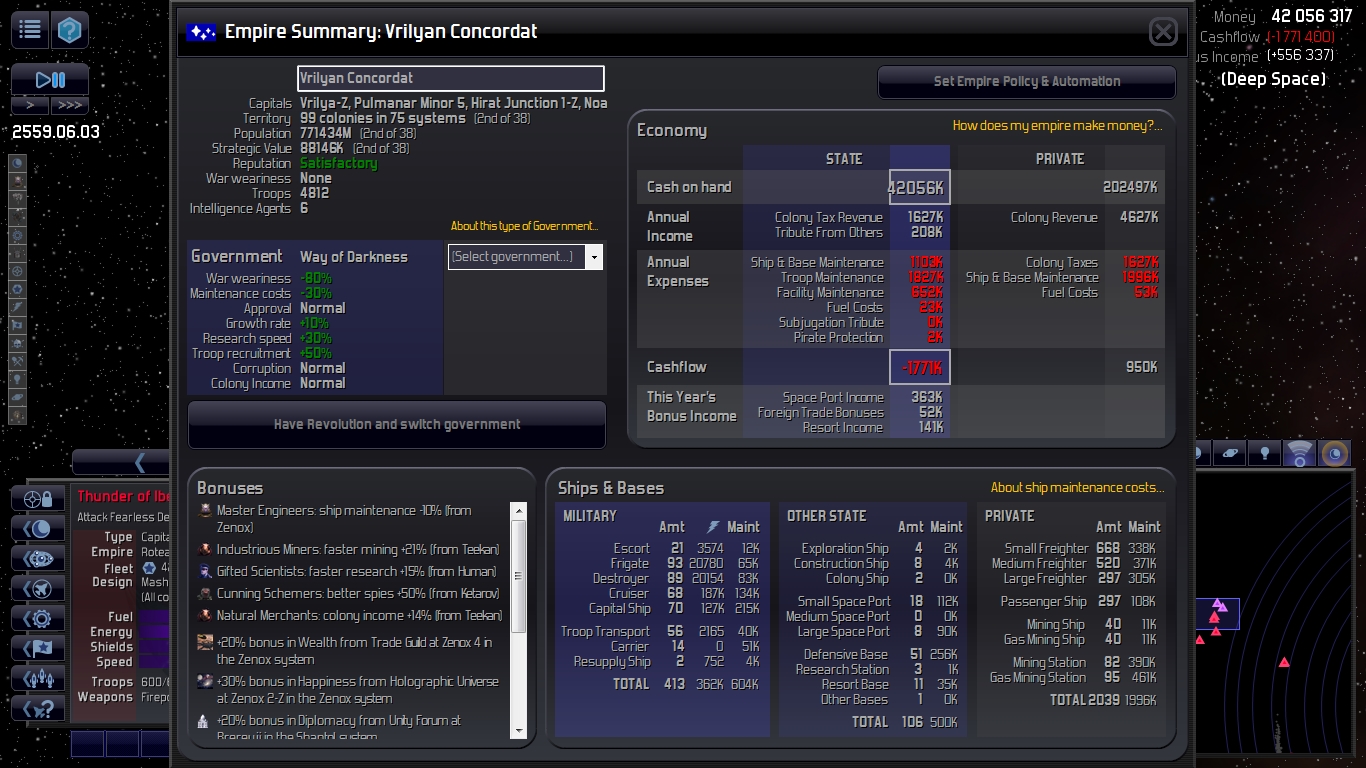
Task: Click the chevron fighter jet button
Action: (38, 589)
